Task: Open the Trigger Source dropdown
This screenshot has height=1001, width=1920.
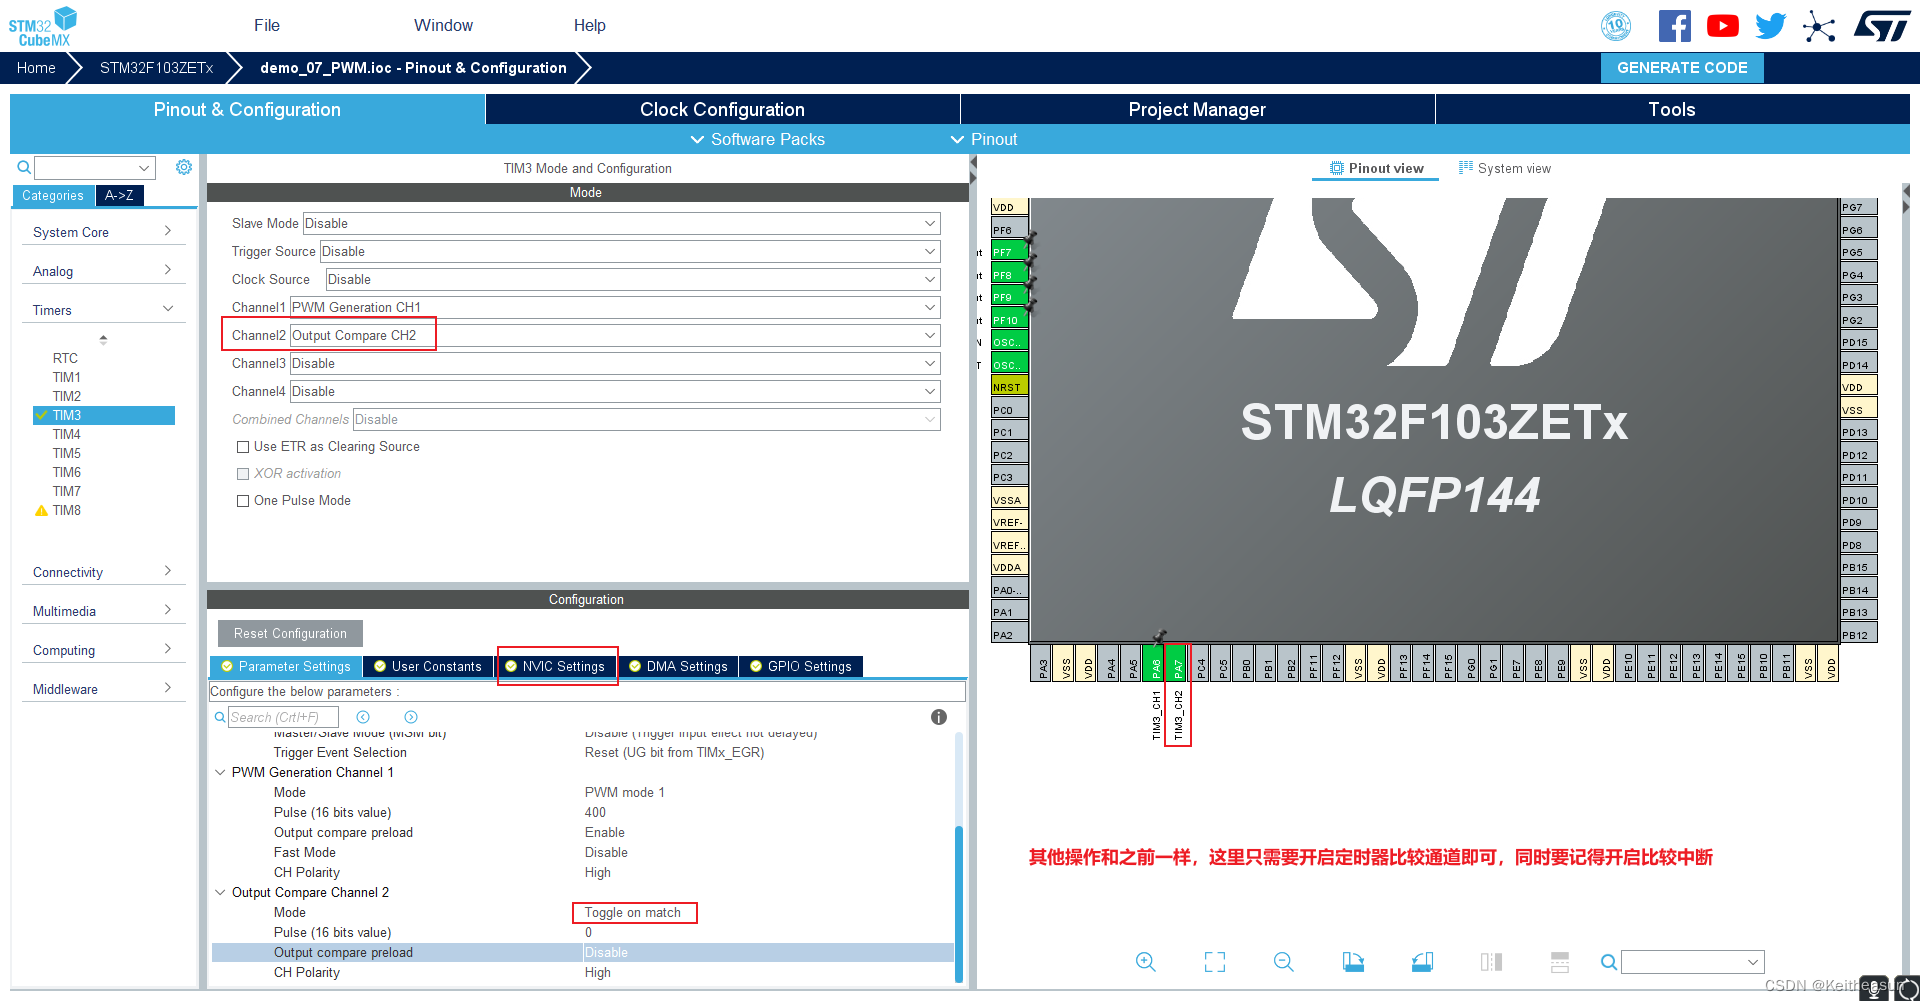Action: 630,251
